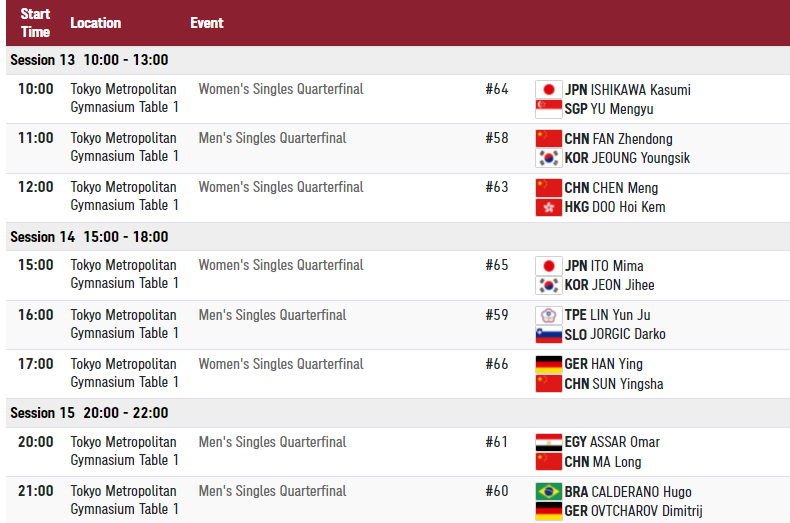Click Japan flag beside ISHIKAWA Kasumi

click(x=548, y=90)
